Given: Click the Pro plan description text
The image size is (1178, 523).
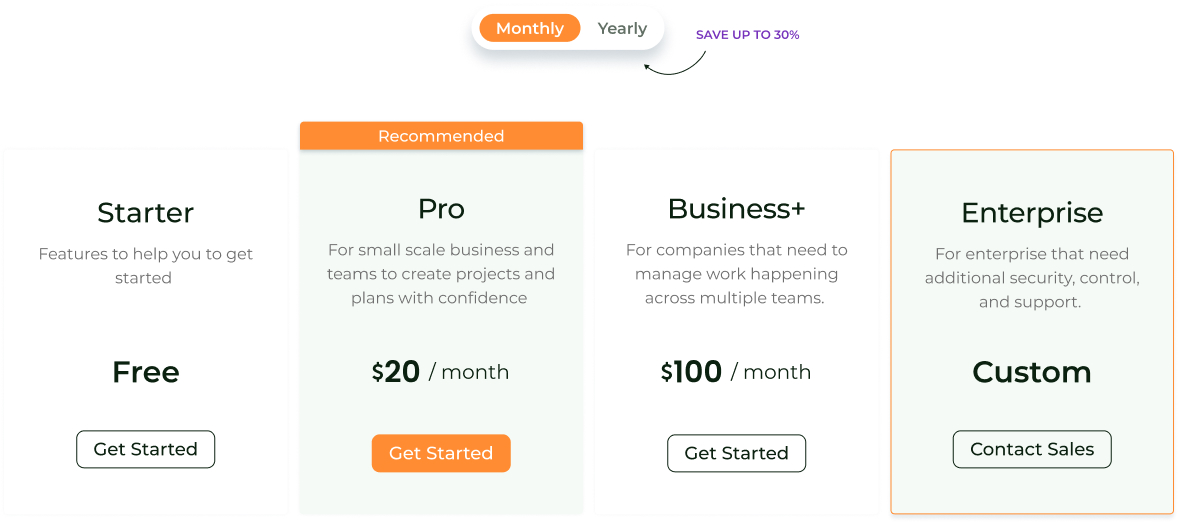Looking at the screenshot, I should point(440,274).
